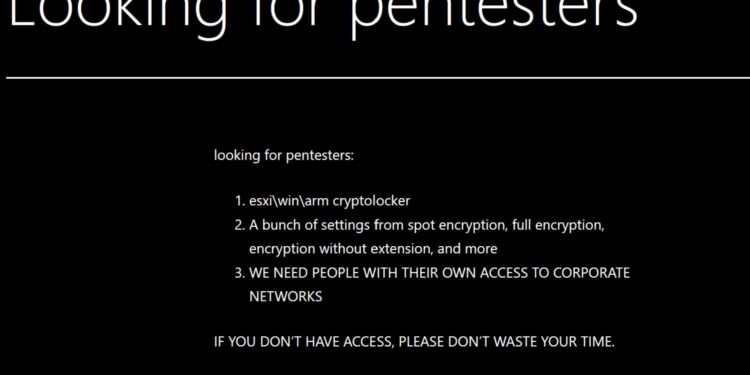Click the phrase "spot encryption,"
Screen dimensions: 750x375
[x=458, y=225]
